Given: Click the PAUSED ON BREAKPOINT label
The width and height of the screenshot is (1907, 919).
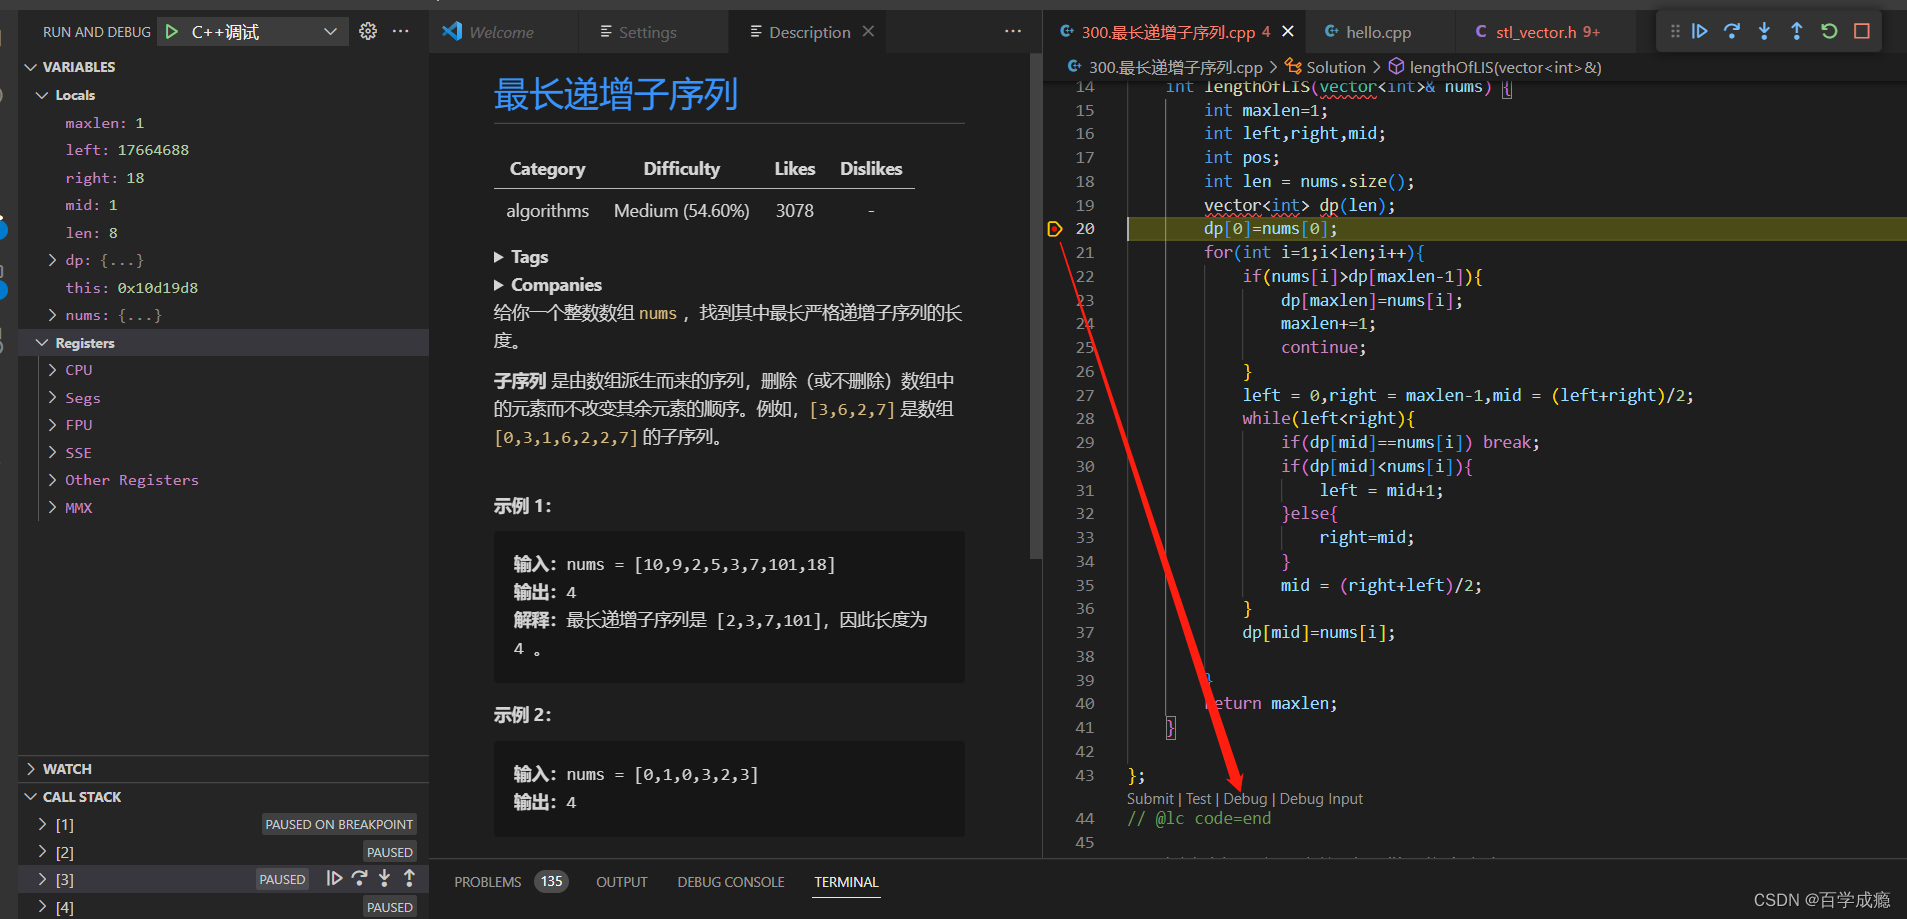Looking at the screenshot, I should (x=339, y=825).
